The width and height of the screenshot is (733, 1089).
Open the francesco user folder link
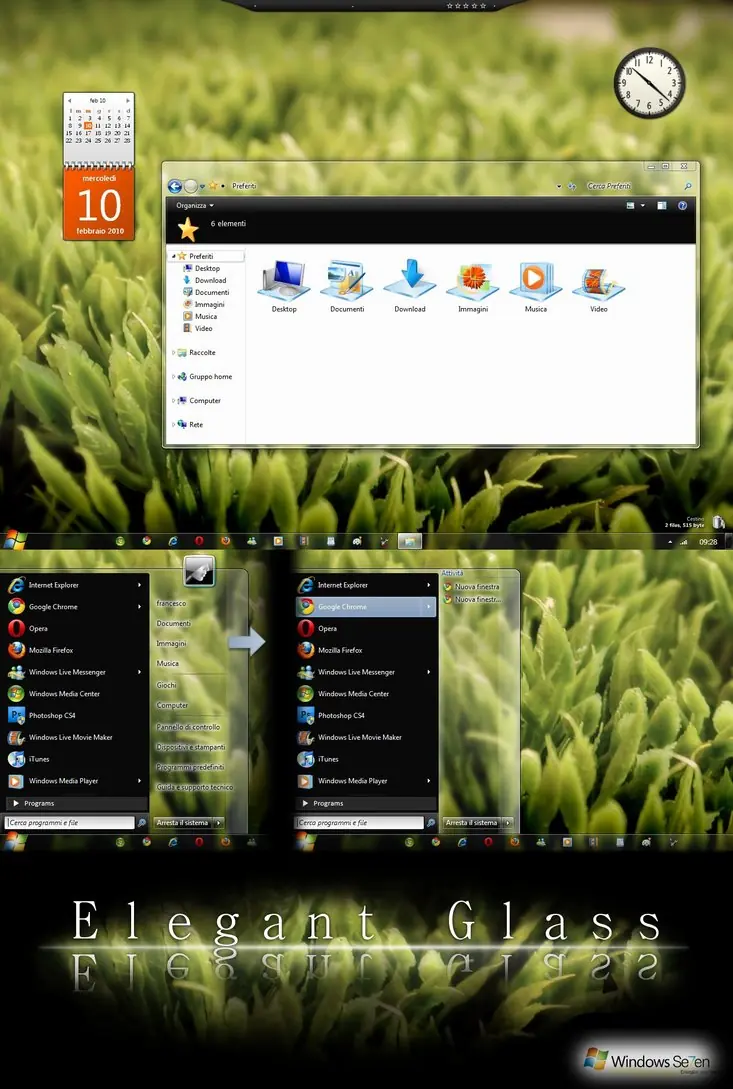point(171,604)
